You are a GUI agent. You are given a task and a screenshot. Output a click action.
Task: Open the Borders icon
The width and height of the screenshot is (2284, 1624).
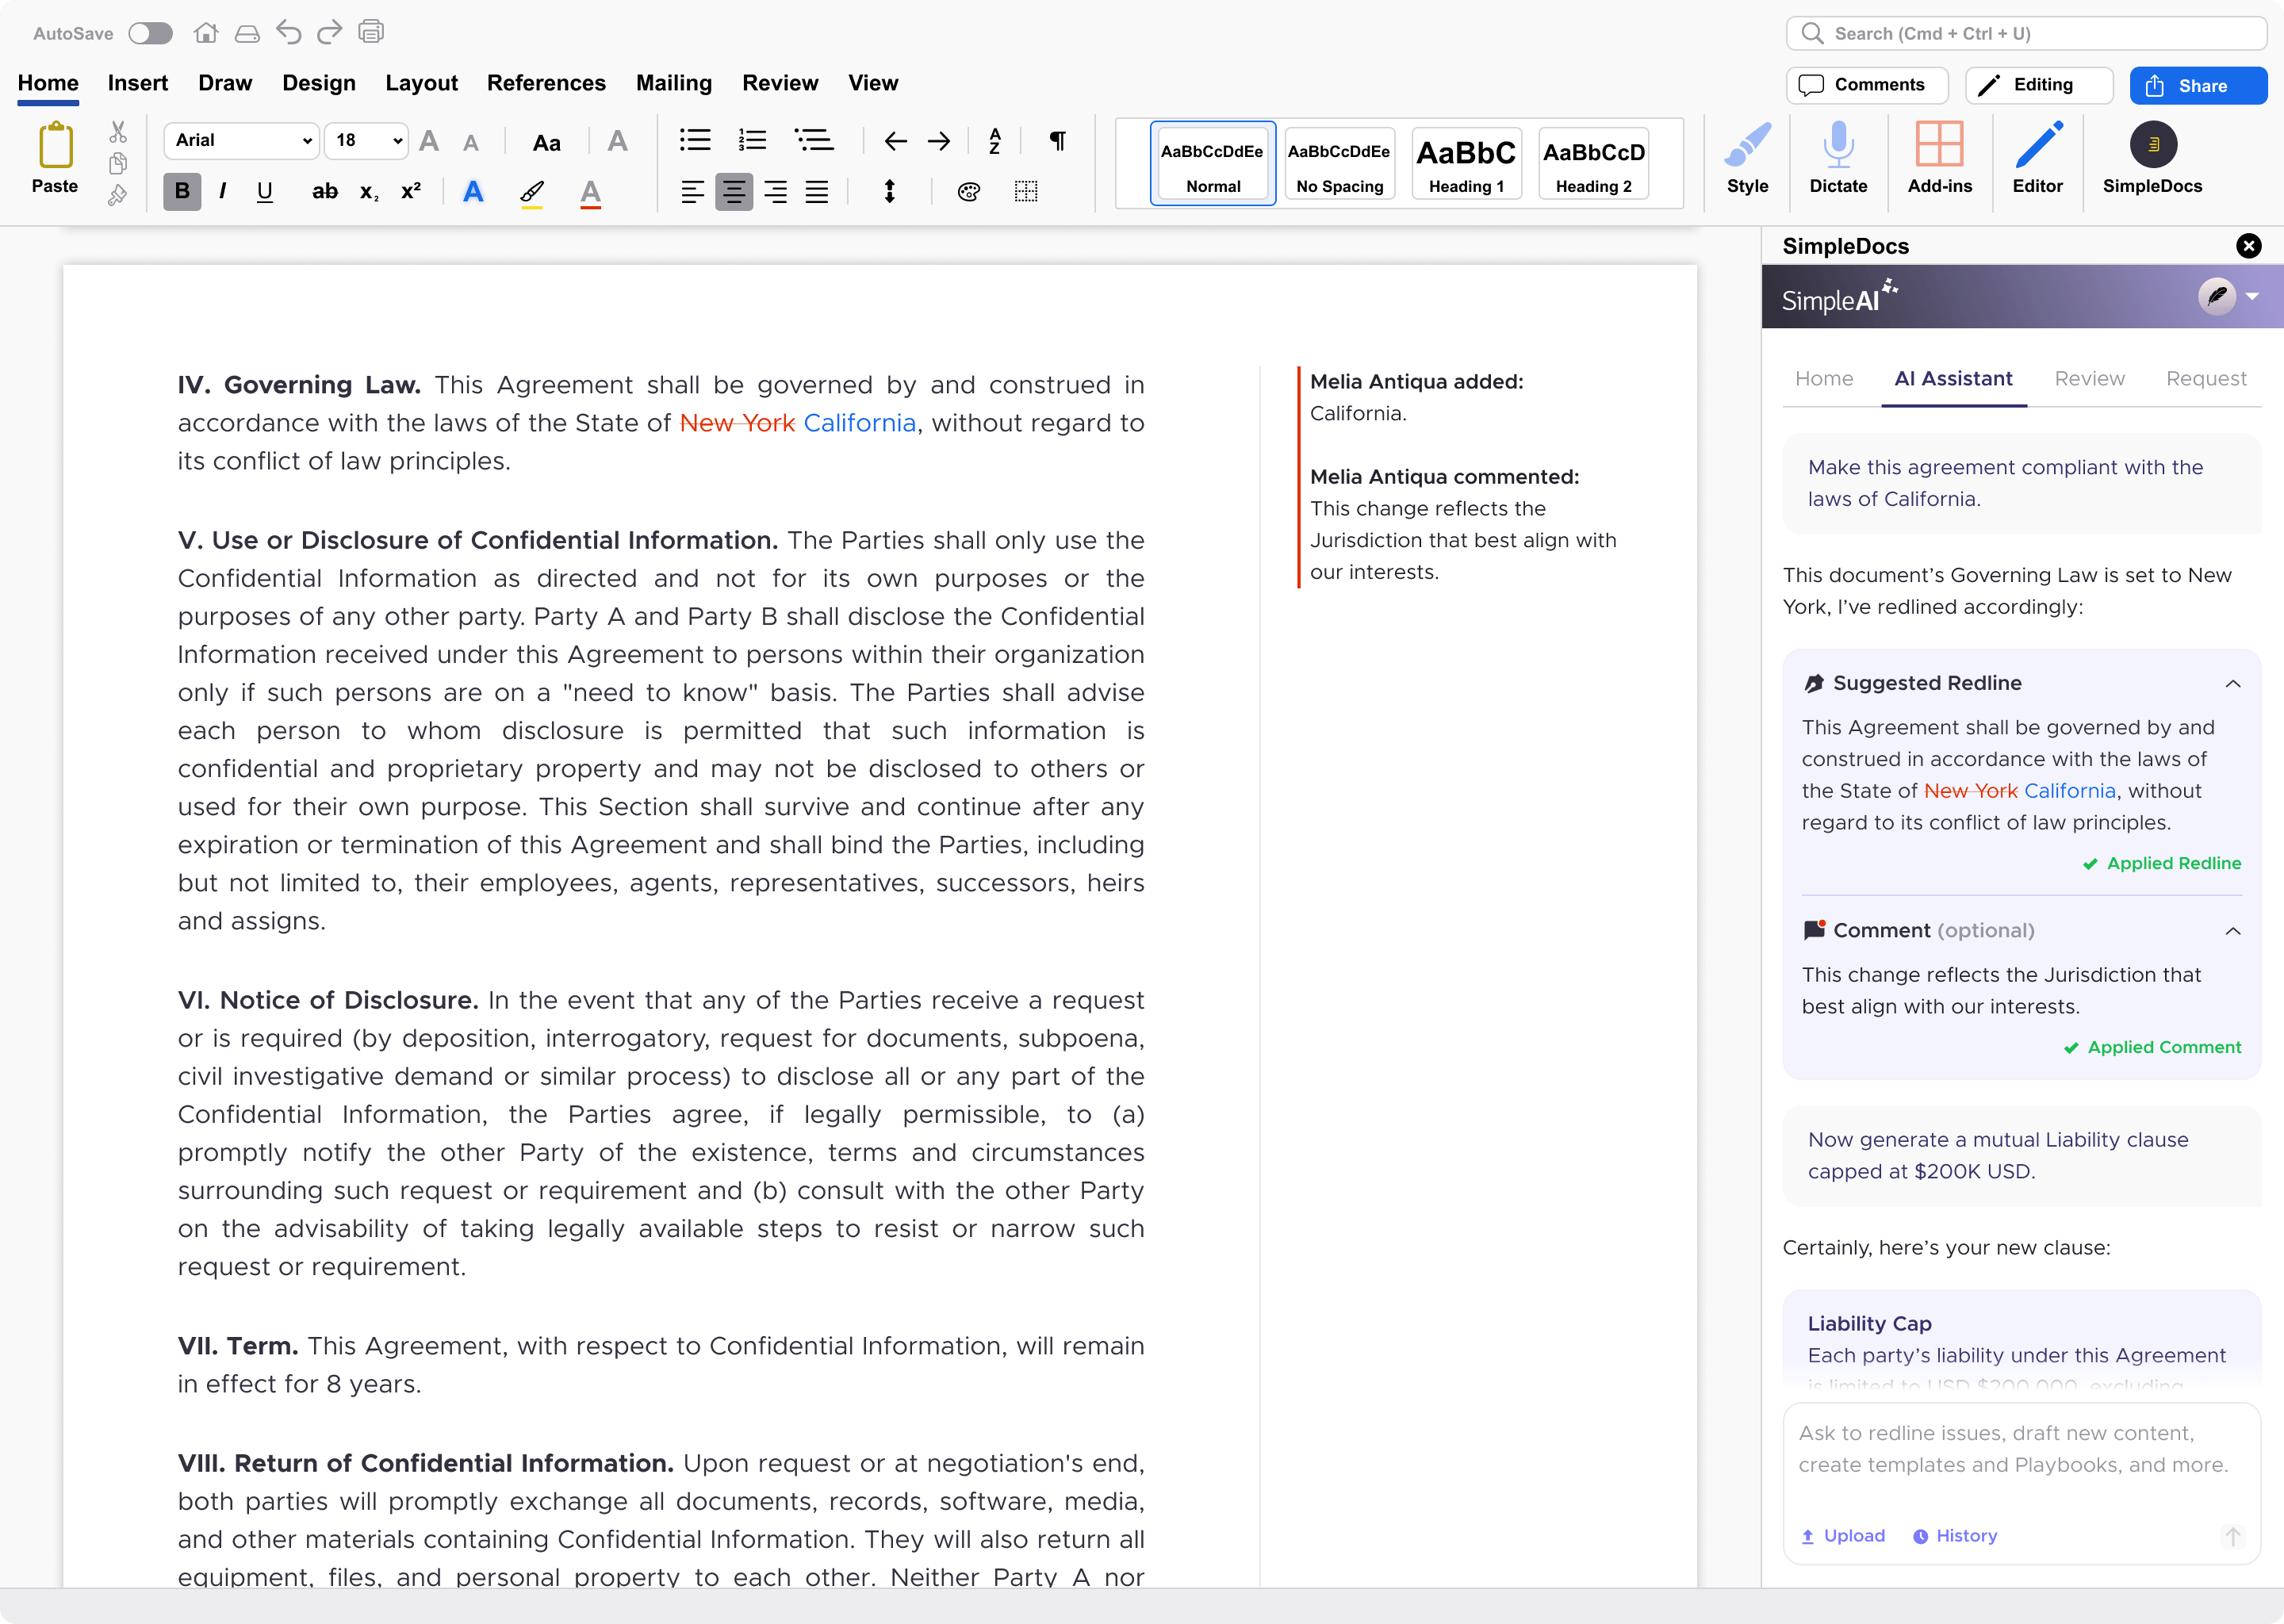(1026, 192)
